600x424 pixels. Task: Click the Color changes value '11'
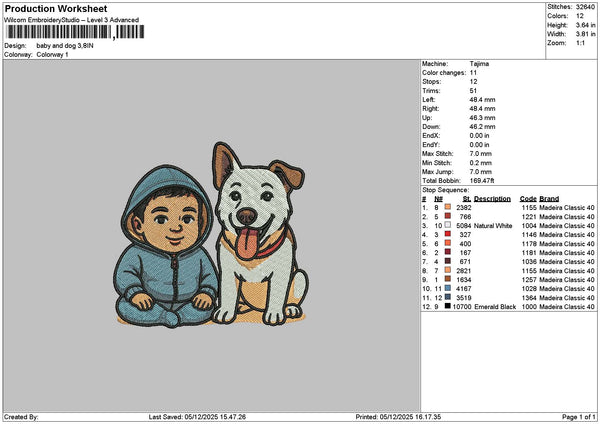pyautogui.click(x=473, y=73)
